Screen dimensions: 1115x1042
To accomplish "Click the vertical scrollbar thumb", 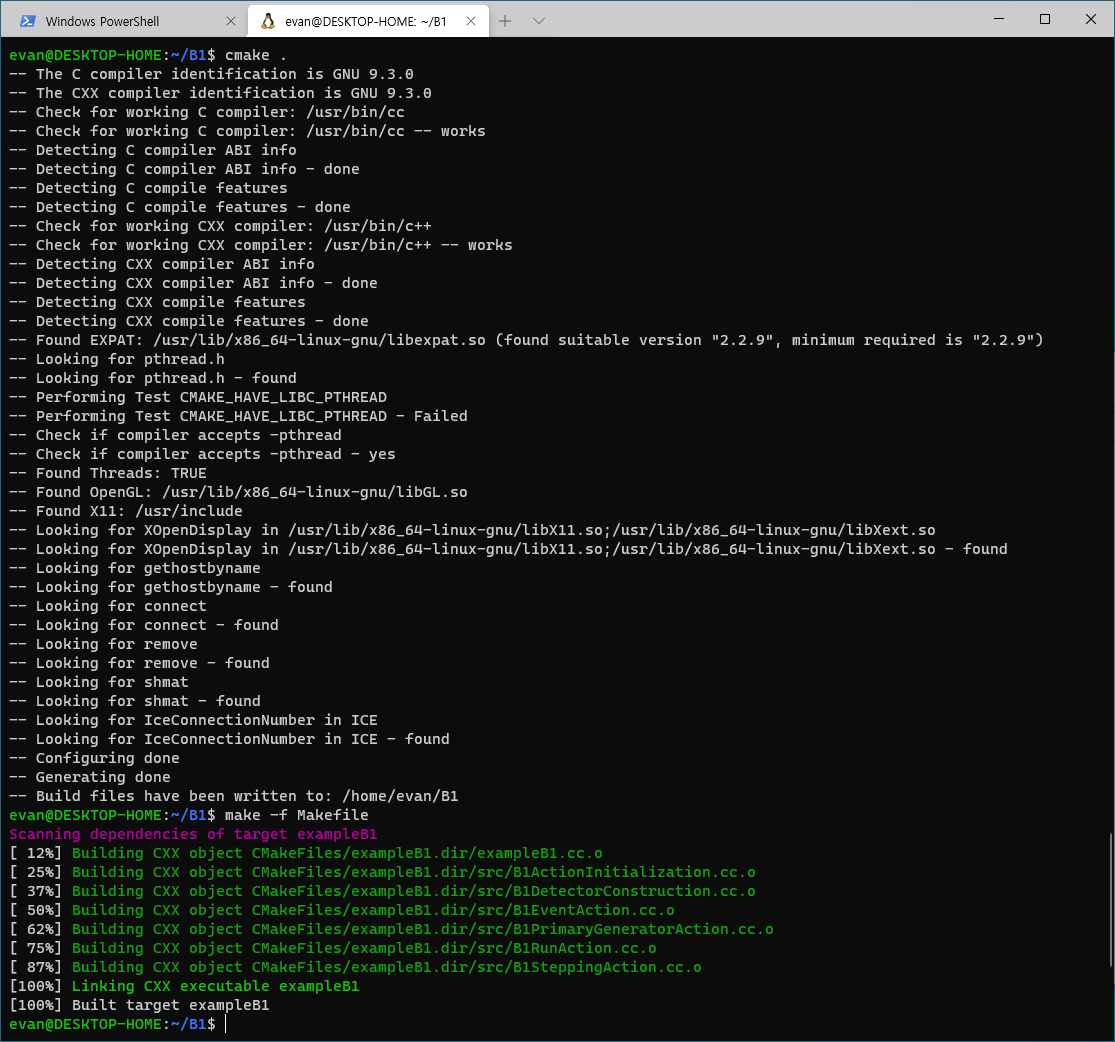I will click(x=1109, y=900).
